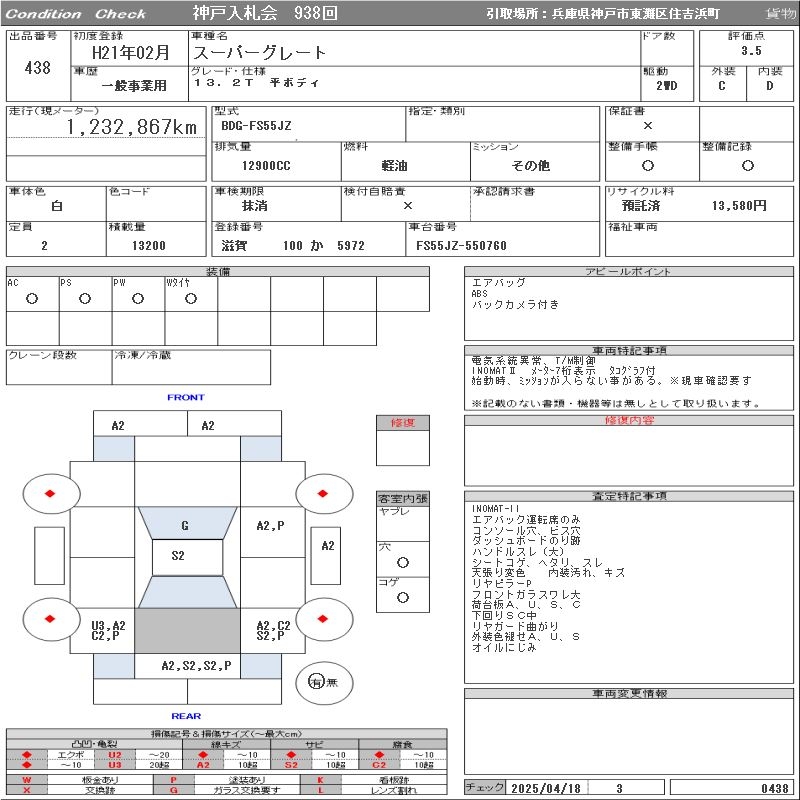Screen dimensions: 800x800
Task: Click the アピールポイント section header
Action: 628,271
